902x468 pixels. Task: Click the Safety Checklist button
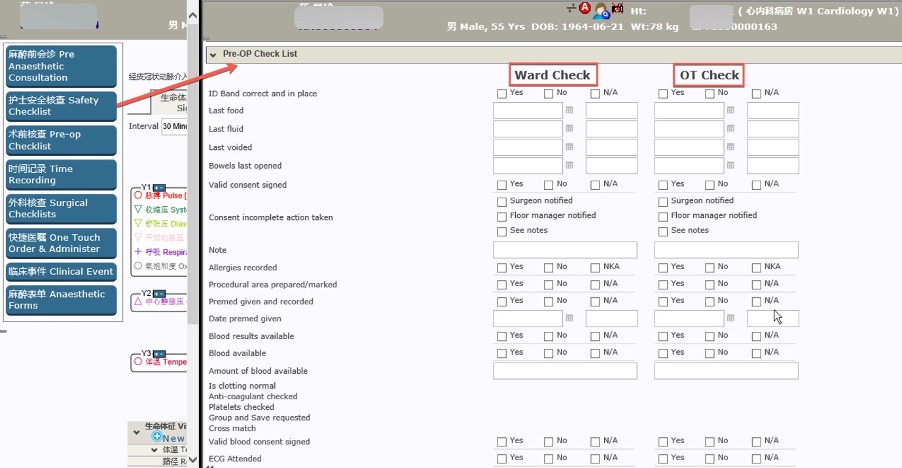[61, 106]
